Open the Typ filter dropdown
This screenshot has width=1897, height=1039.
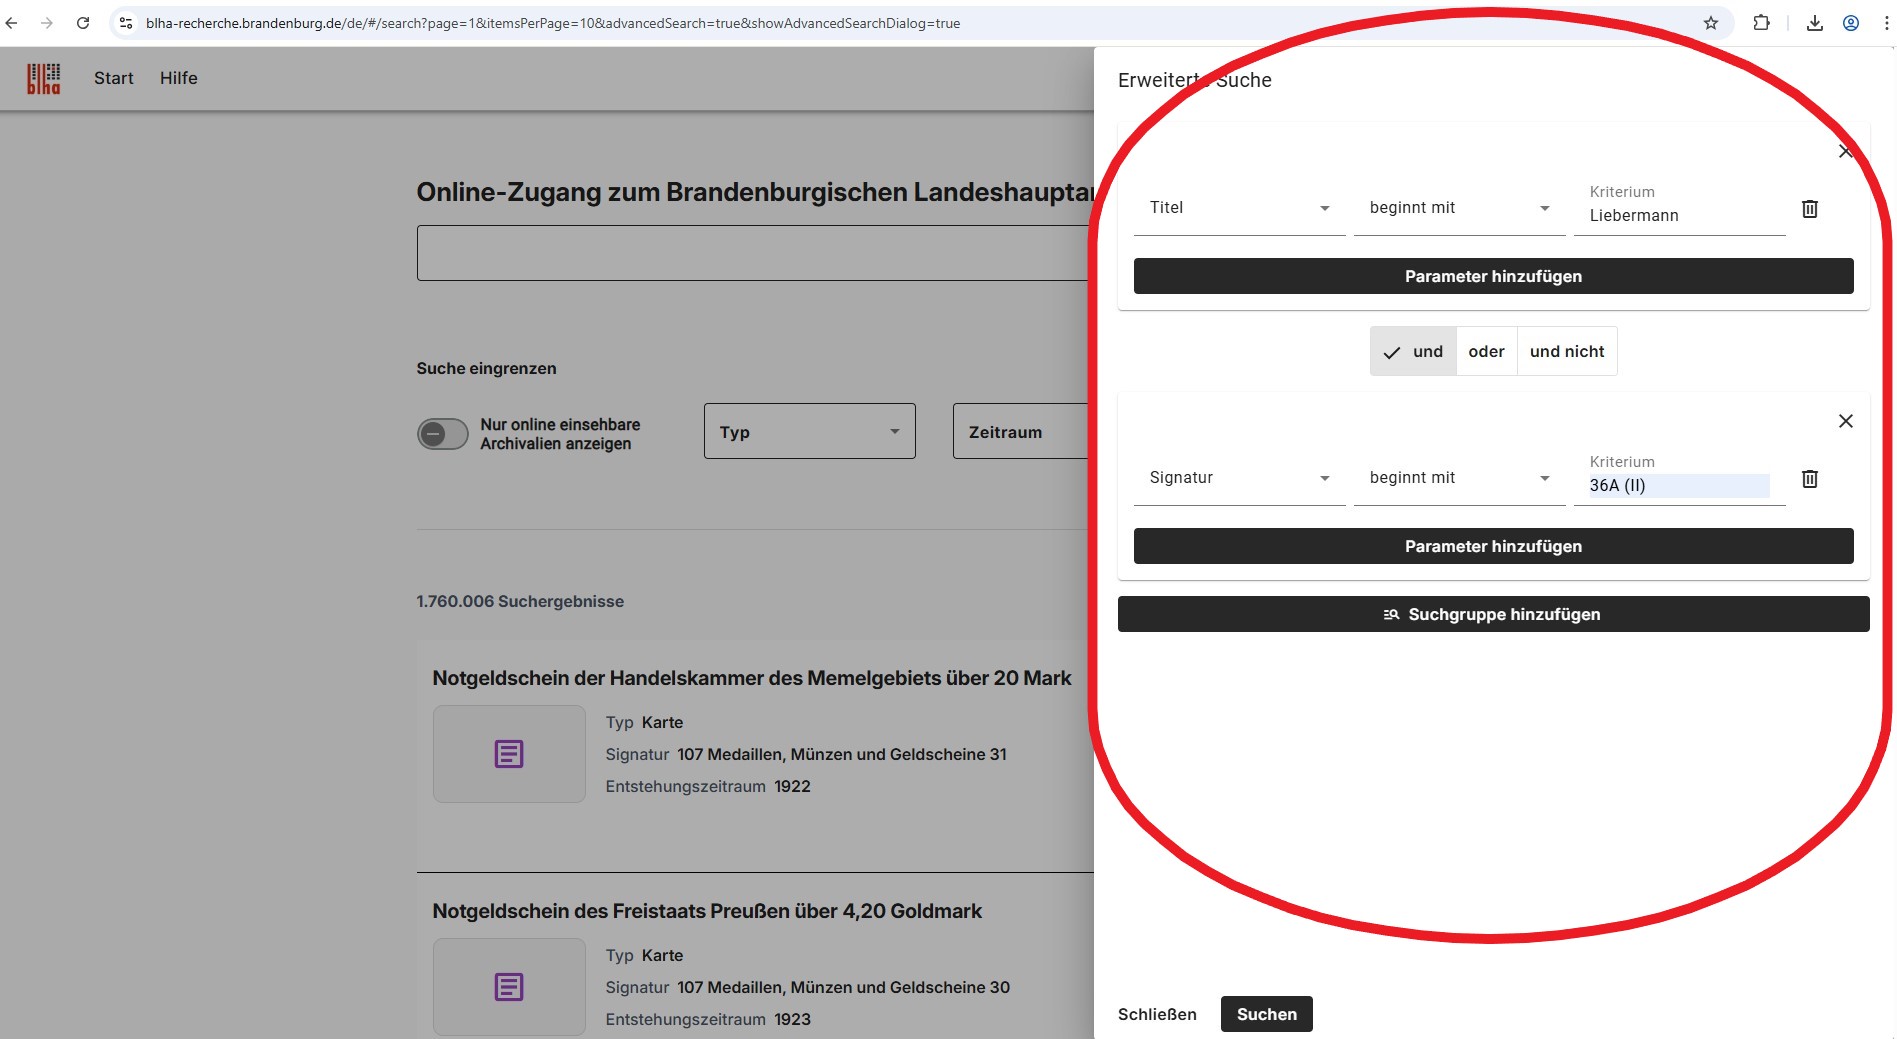pyautogui.click(x=809, y=431)
